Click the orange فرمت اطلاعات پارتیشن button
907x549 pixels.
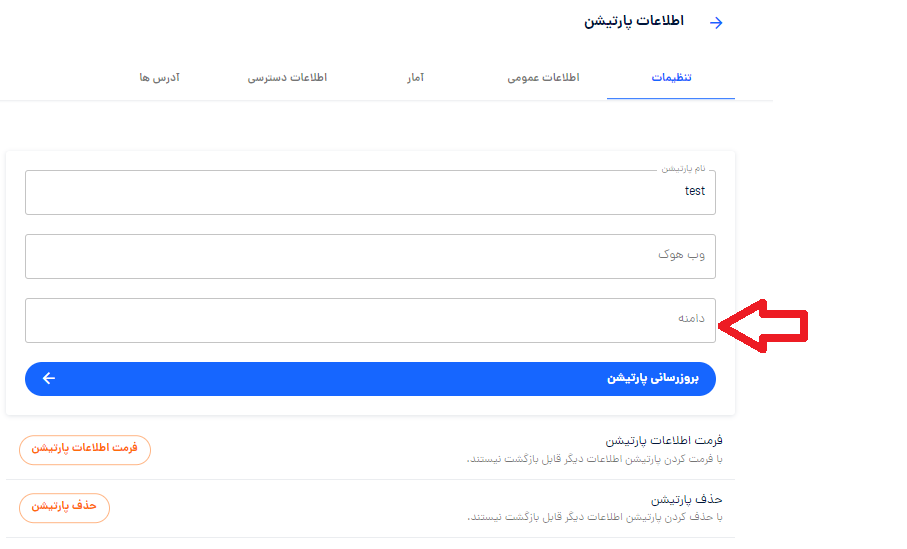click(85, 449)
